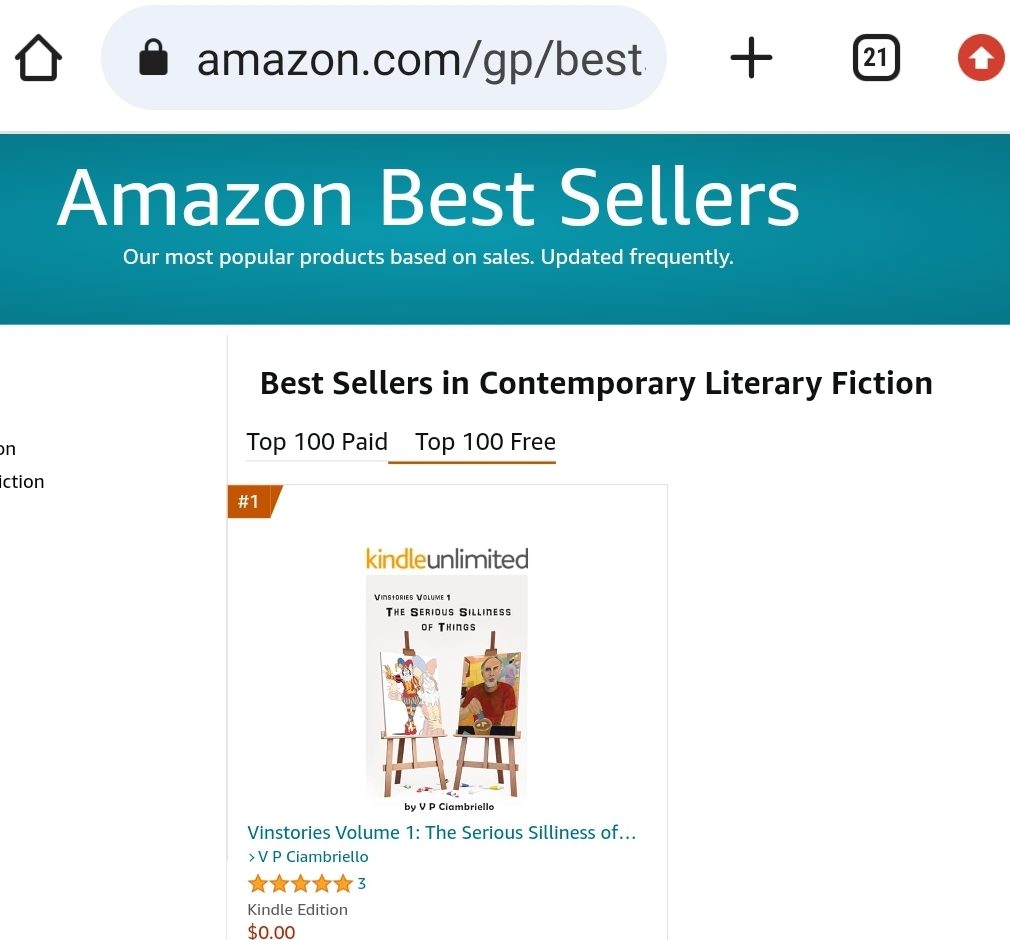Click the Amazon Best Sellers banner title
The image size is (1010, 940).
(428, 198)
